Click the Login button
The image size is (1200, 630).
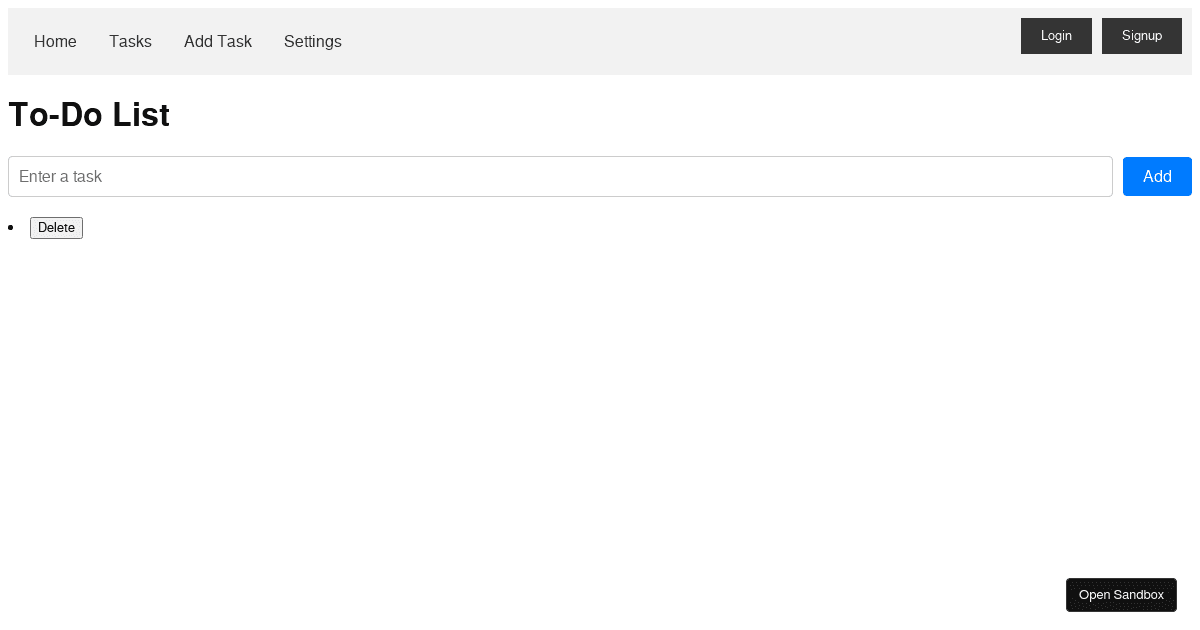click(1056, 36)
